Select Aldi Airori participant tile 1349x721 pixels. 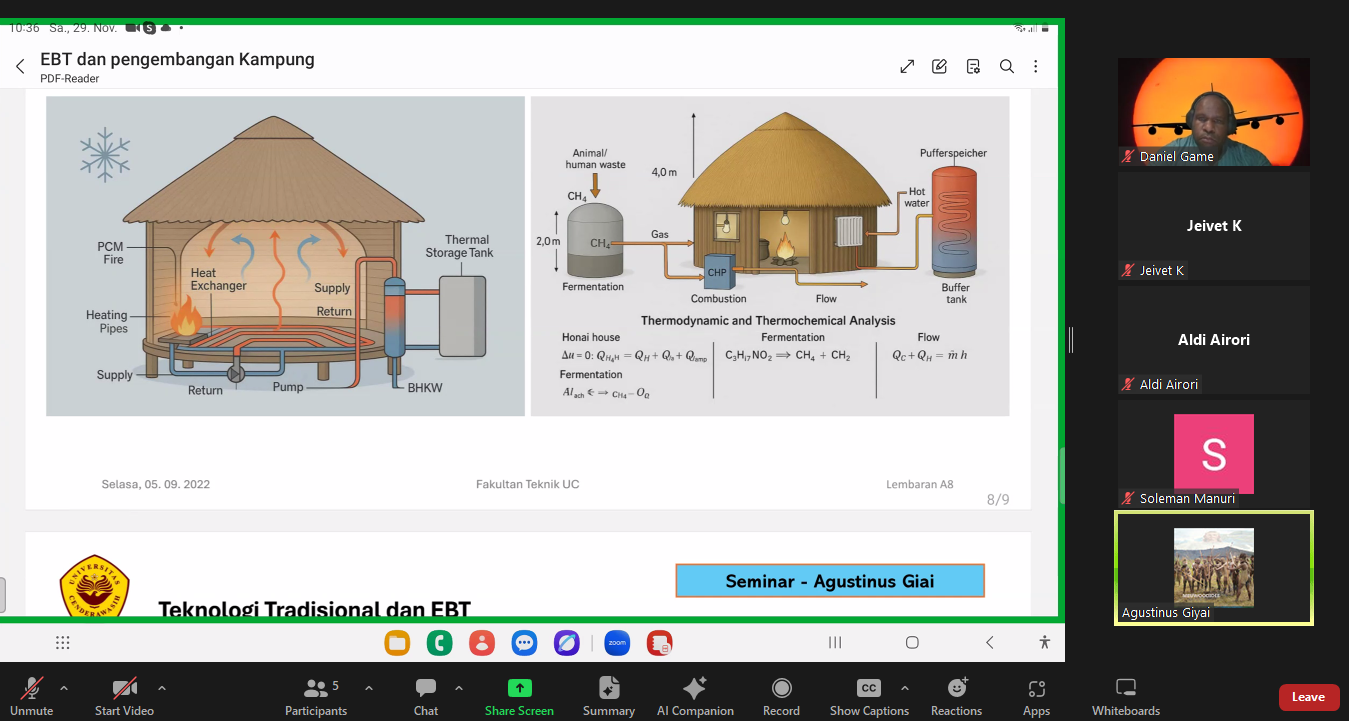(x=1214, y=340)
